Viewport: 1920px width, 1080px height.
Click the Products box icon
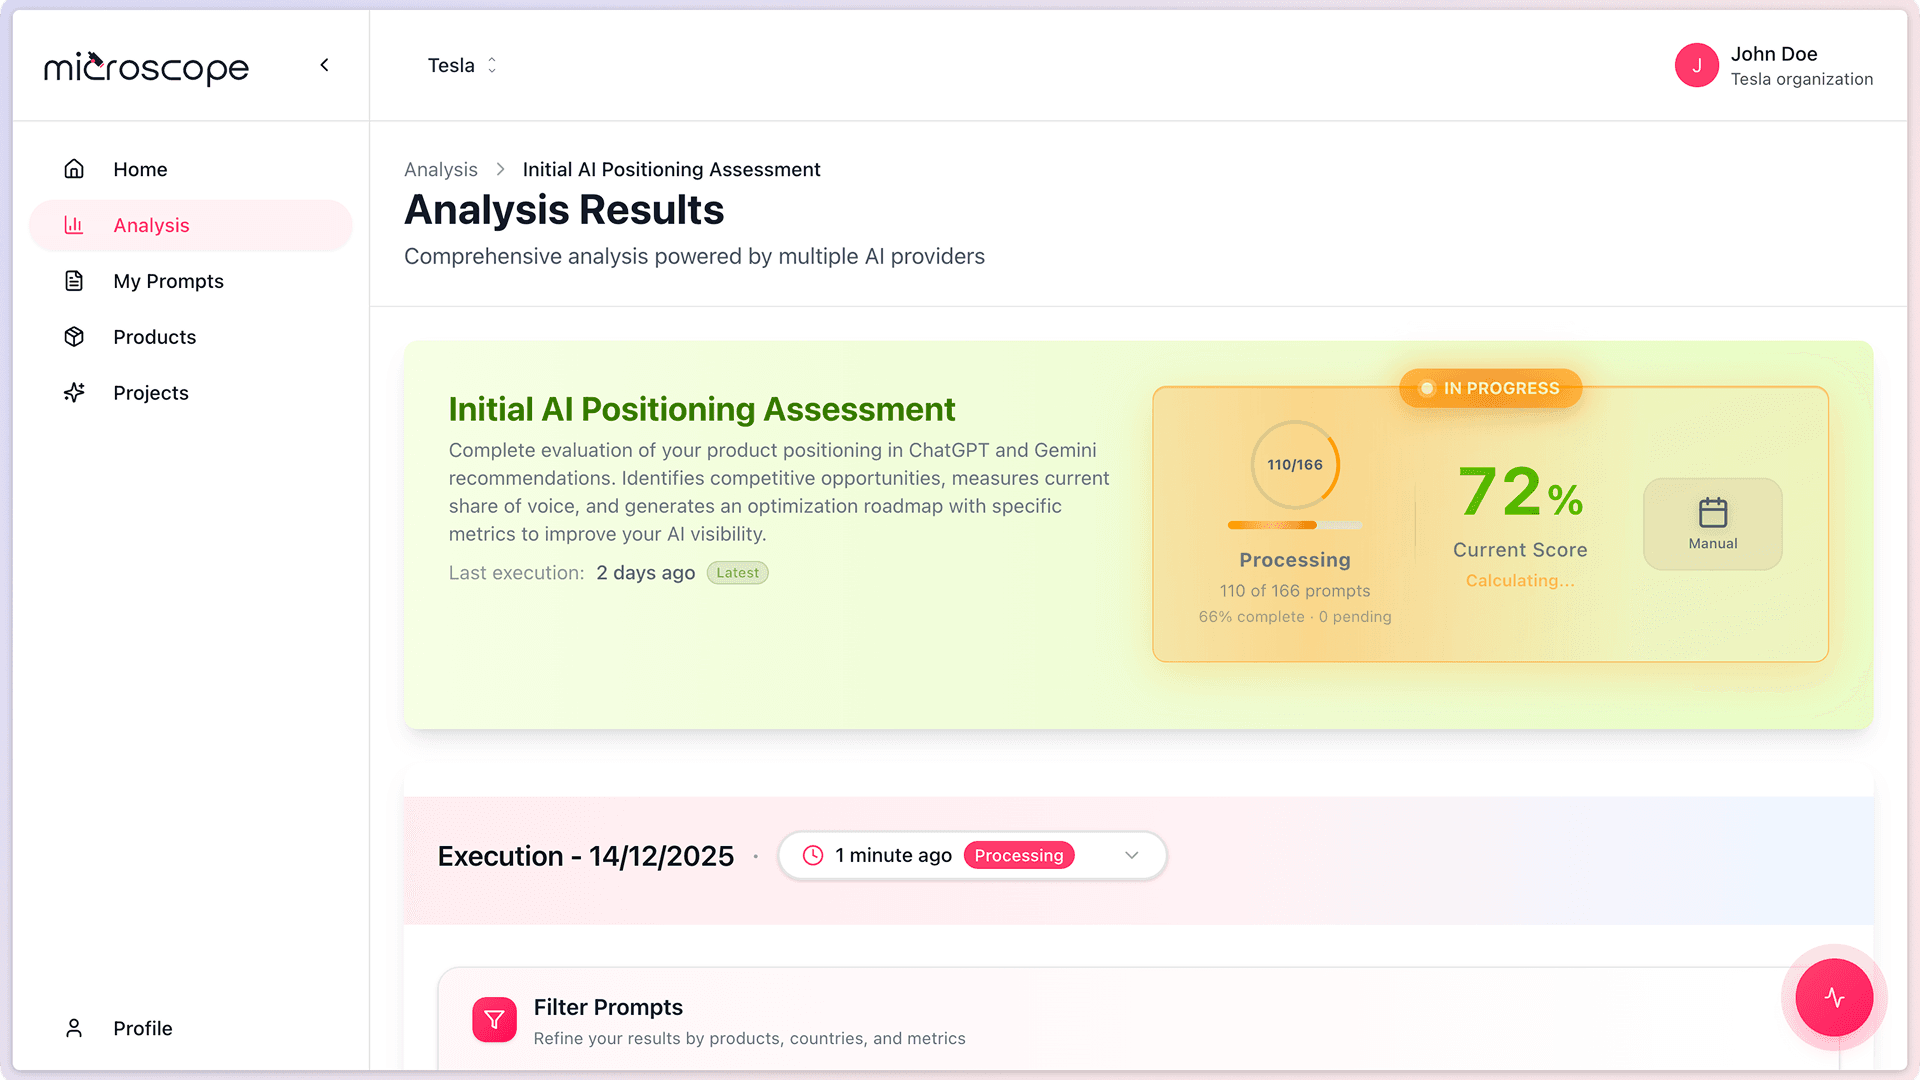74,337
